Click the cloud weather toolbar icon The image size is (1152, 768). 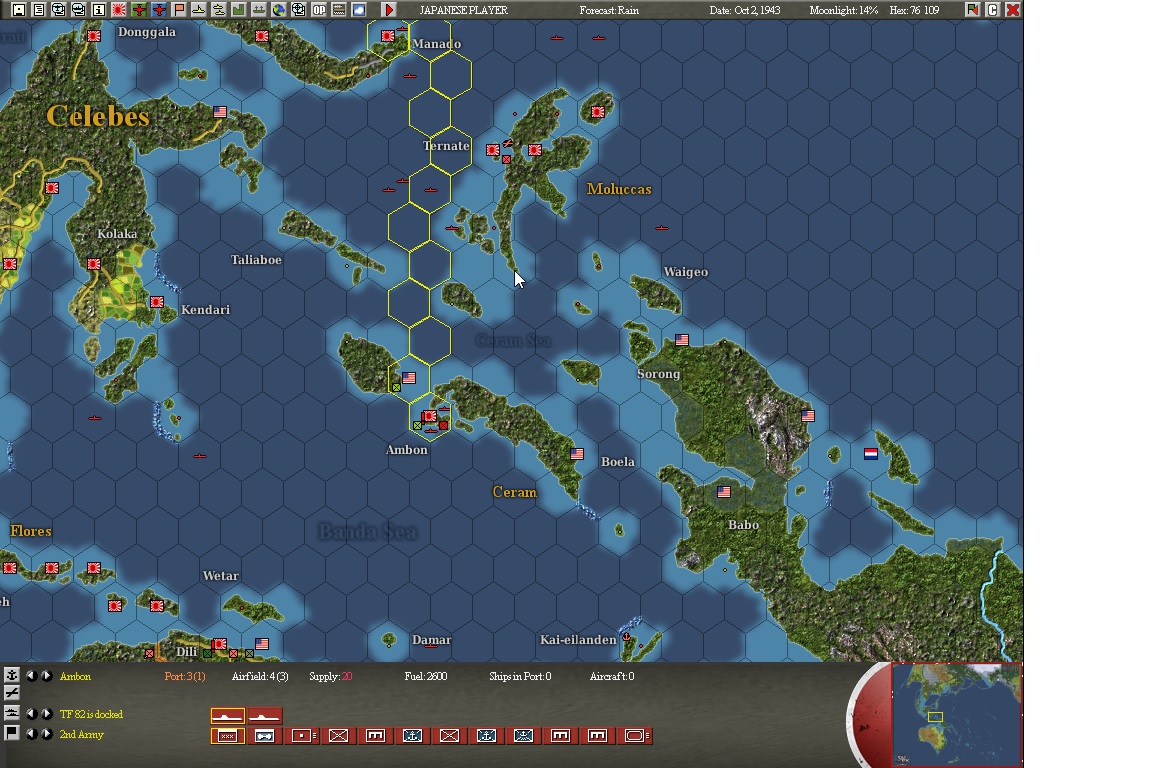[359, 10]
